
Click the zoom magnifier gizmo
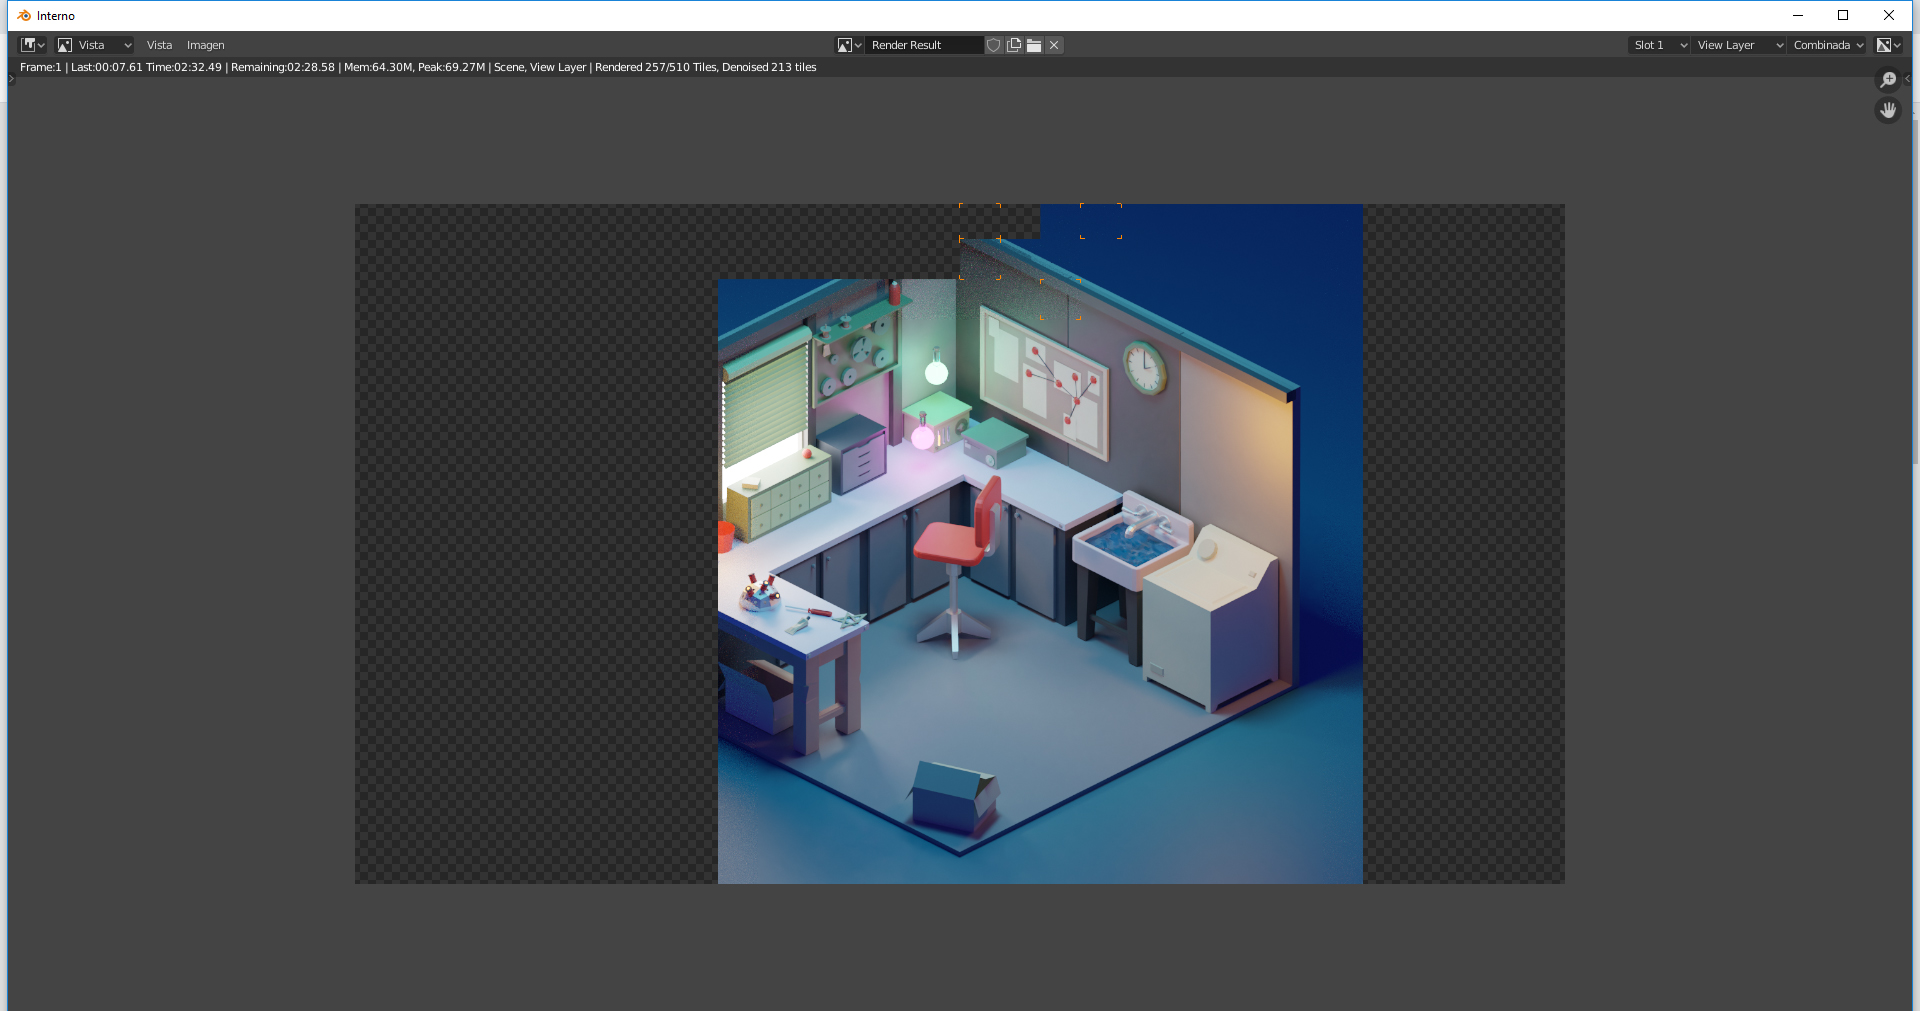pos(1888,80)
